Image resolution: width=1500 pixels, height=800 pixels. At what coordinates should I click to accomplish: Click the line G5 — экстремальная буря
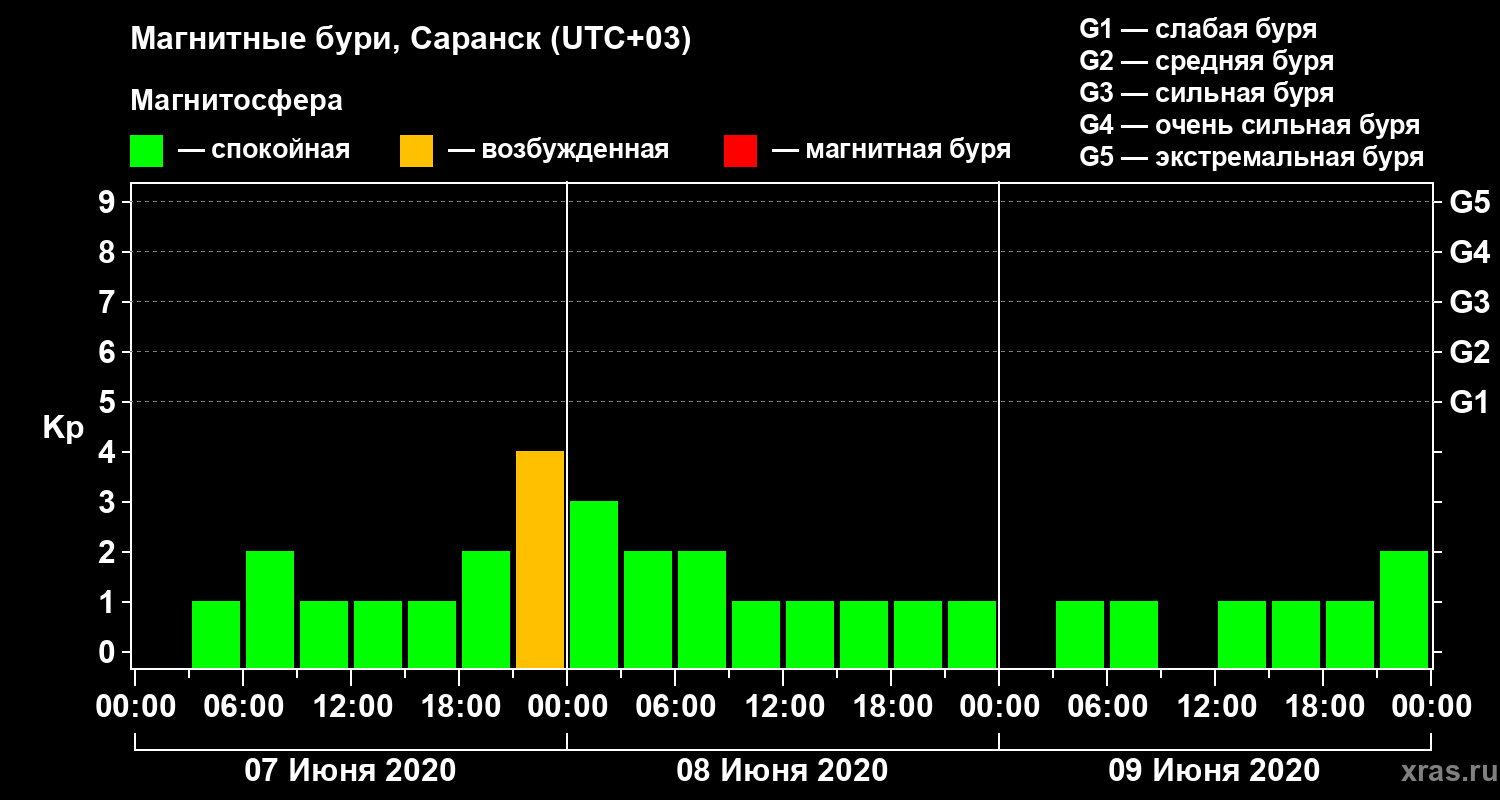(x=1252, y=157)
